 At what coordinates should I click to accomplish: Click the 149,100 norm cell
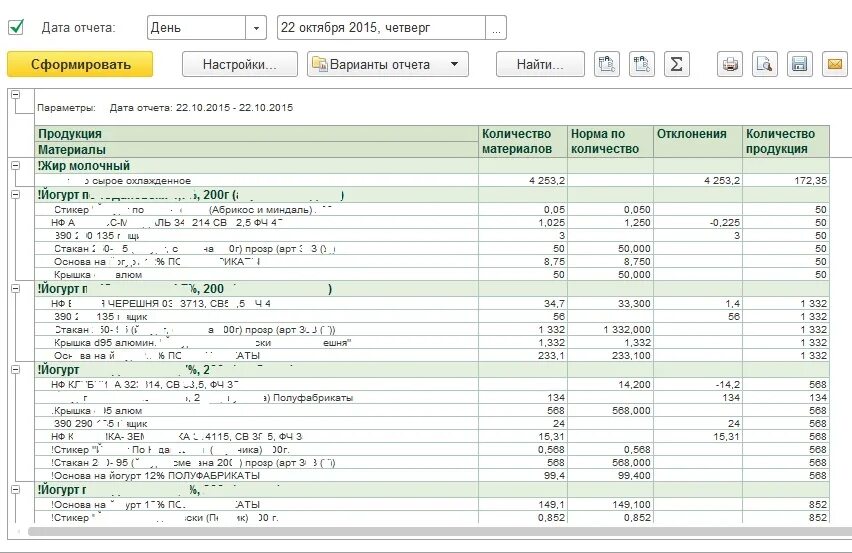(610, 505)
